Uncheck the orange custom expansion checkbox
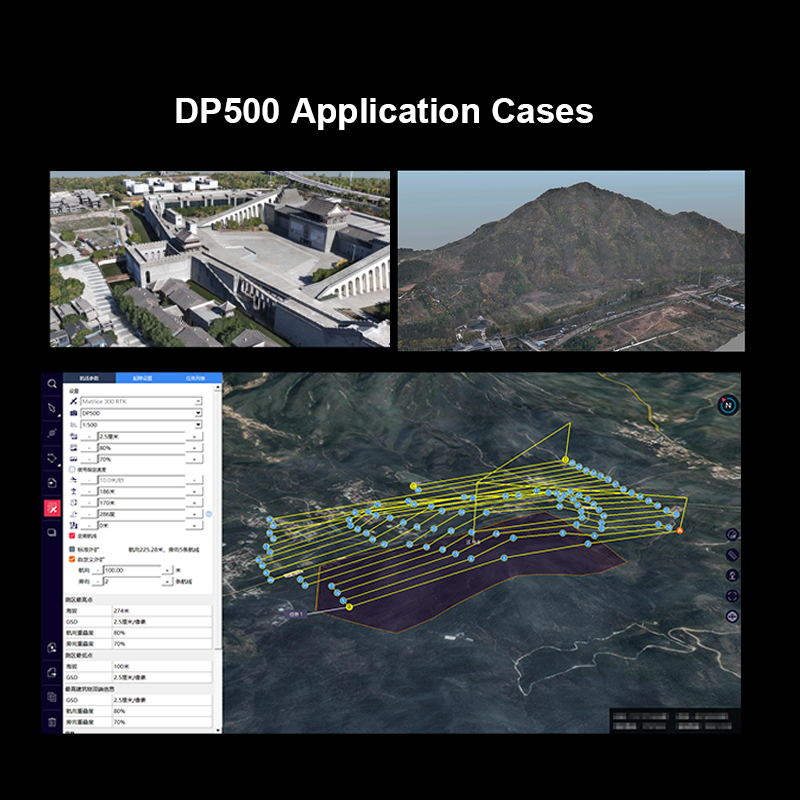Viewport: 800px width, 800px height. coord(70,559)
